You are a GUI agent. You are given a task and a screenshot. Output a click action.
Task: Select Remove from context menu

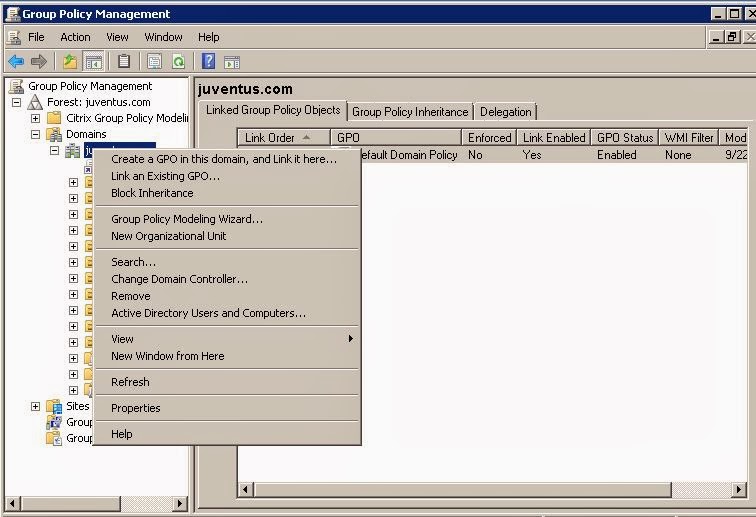[x=227, y=296]
